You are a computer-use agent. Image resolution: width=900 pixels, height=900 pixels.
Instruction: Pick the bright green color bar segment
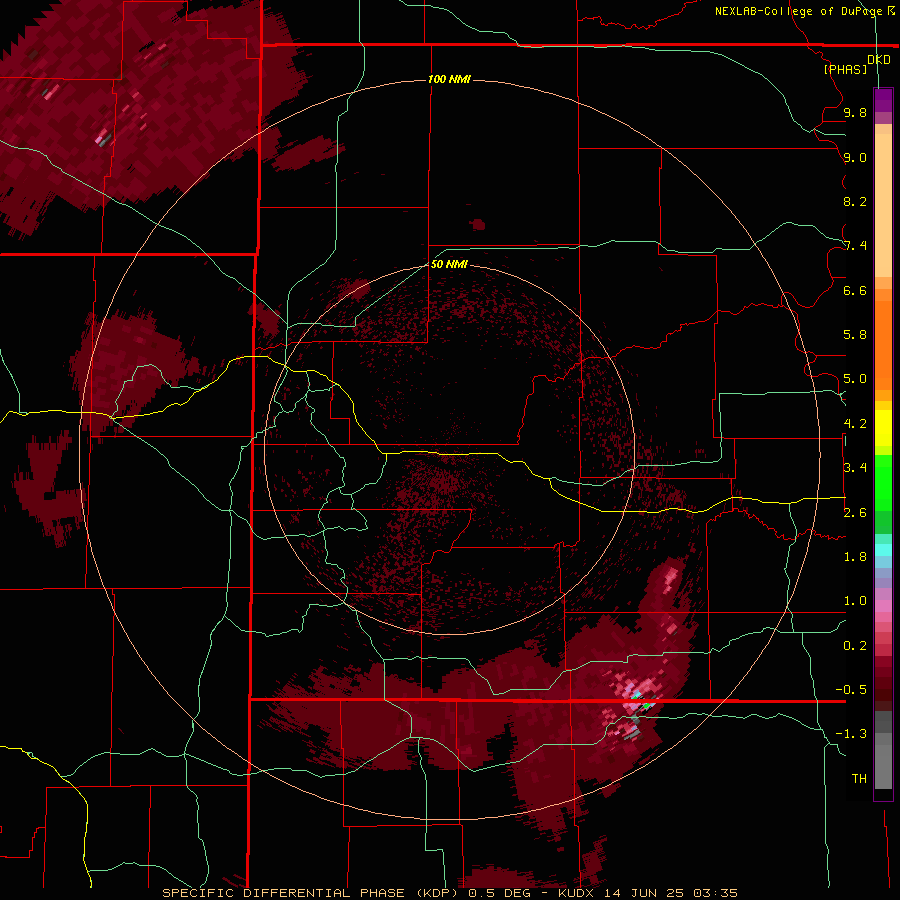pos(883,483)
